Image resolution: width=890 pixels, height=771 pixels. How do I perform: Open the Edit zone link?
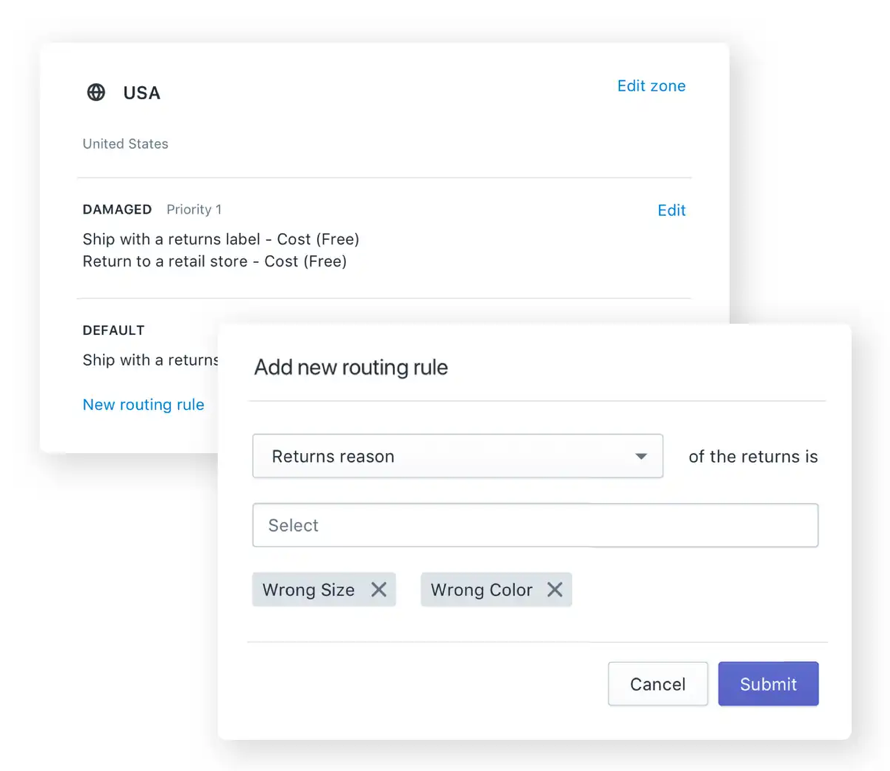click(x=651, y=86)
